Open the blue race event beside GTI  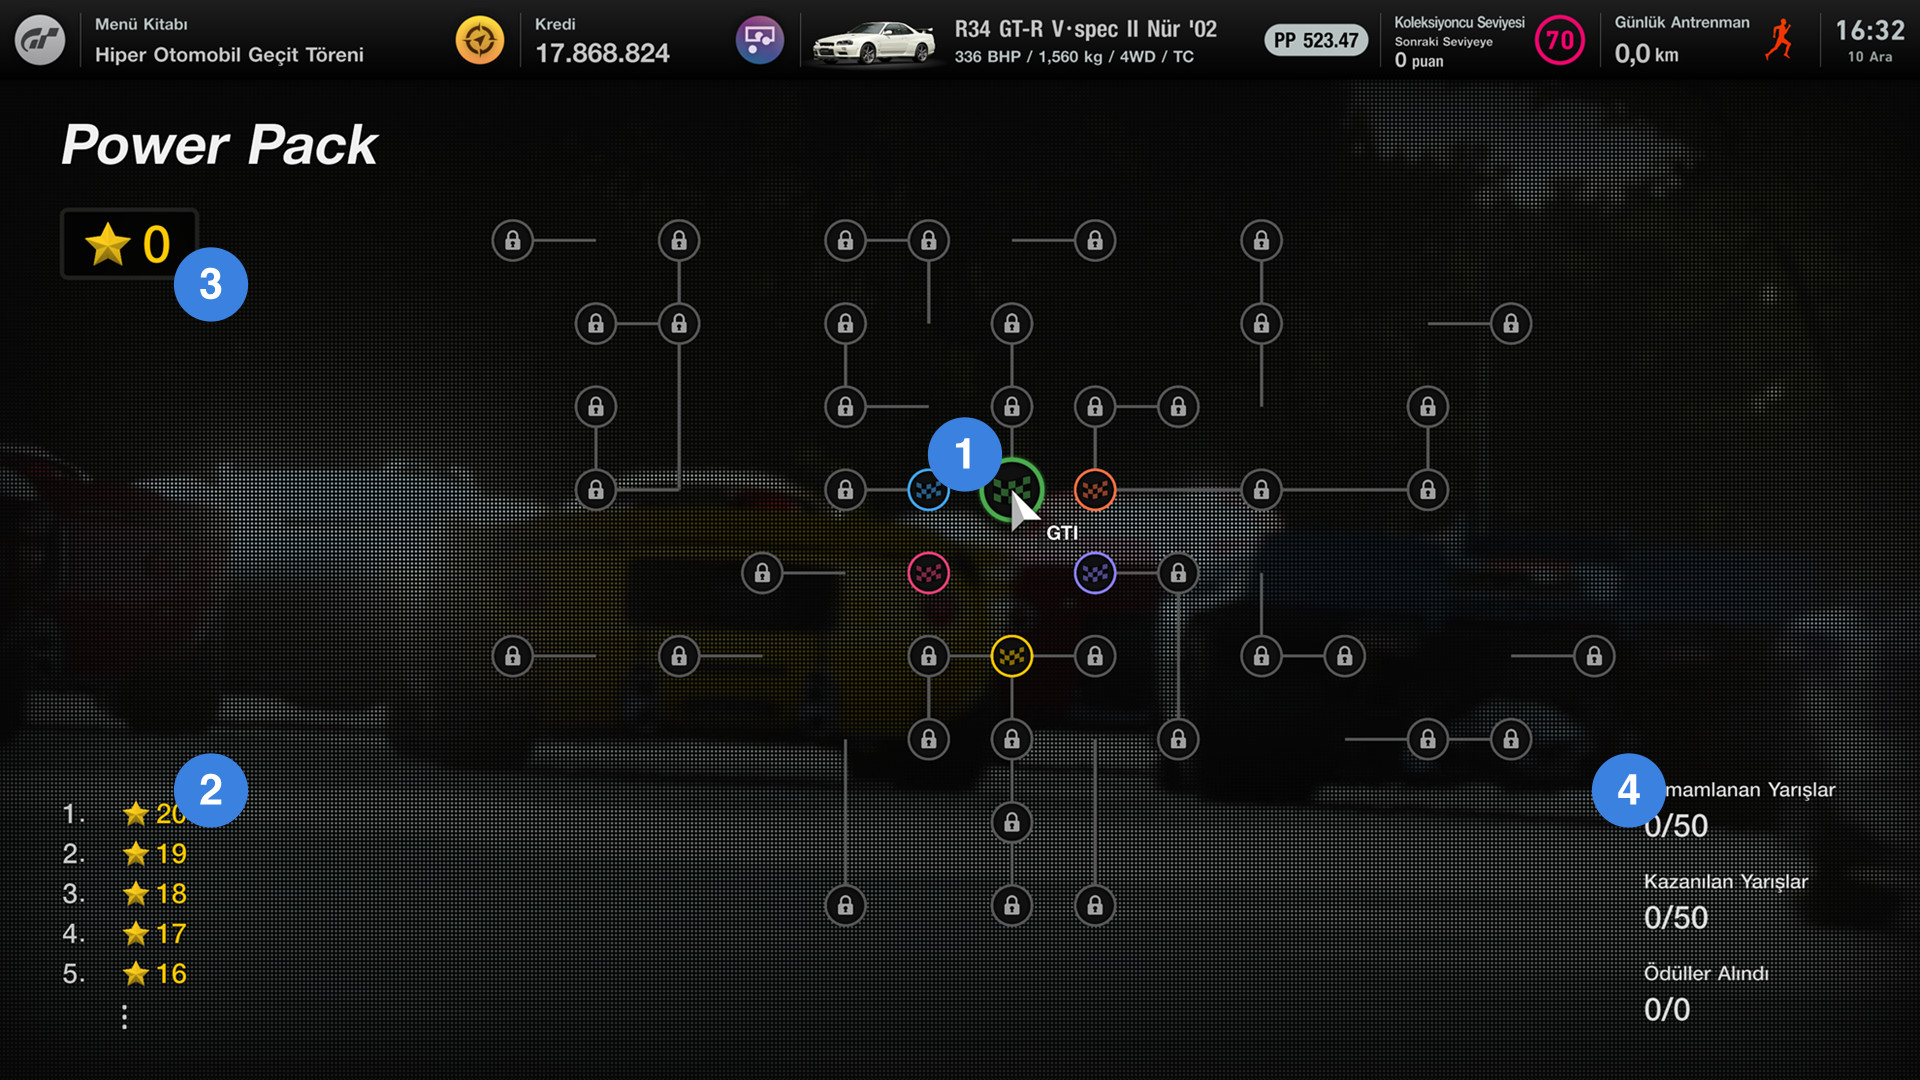click(x=929, y=490)
